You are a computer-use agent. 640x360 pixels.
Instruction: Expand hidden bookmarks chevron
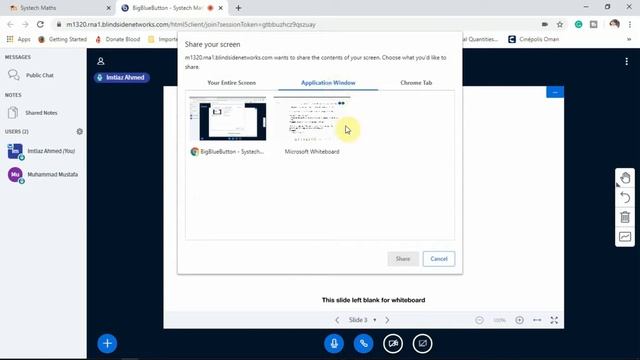629,39
